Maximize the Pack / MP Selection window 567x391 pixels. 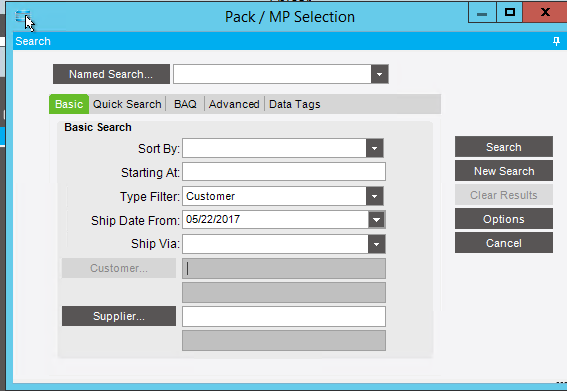(x=510, y=13)
